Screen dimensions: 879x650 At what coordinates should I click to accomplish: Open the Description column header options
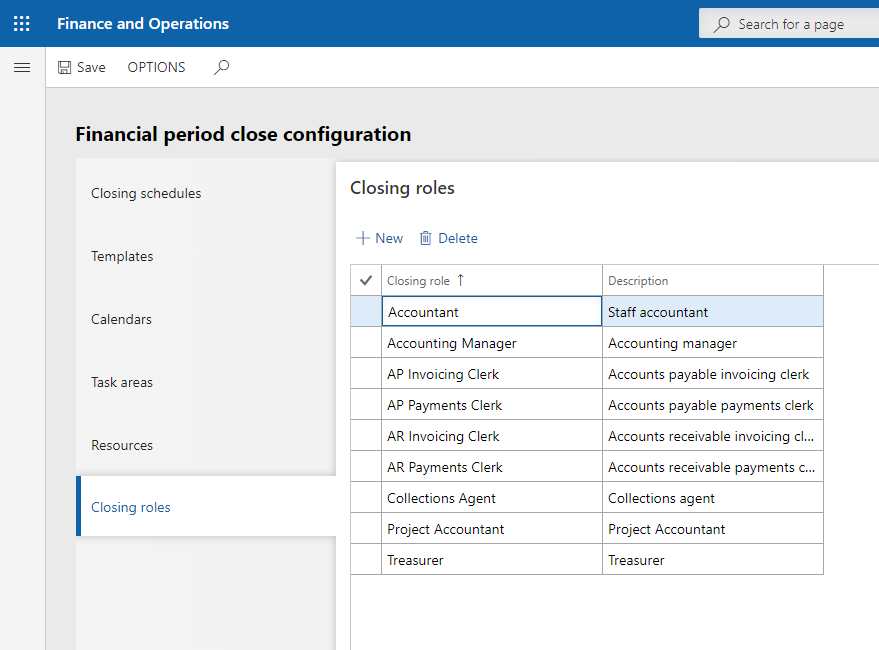click(x=638, y=281)
